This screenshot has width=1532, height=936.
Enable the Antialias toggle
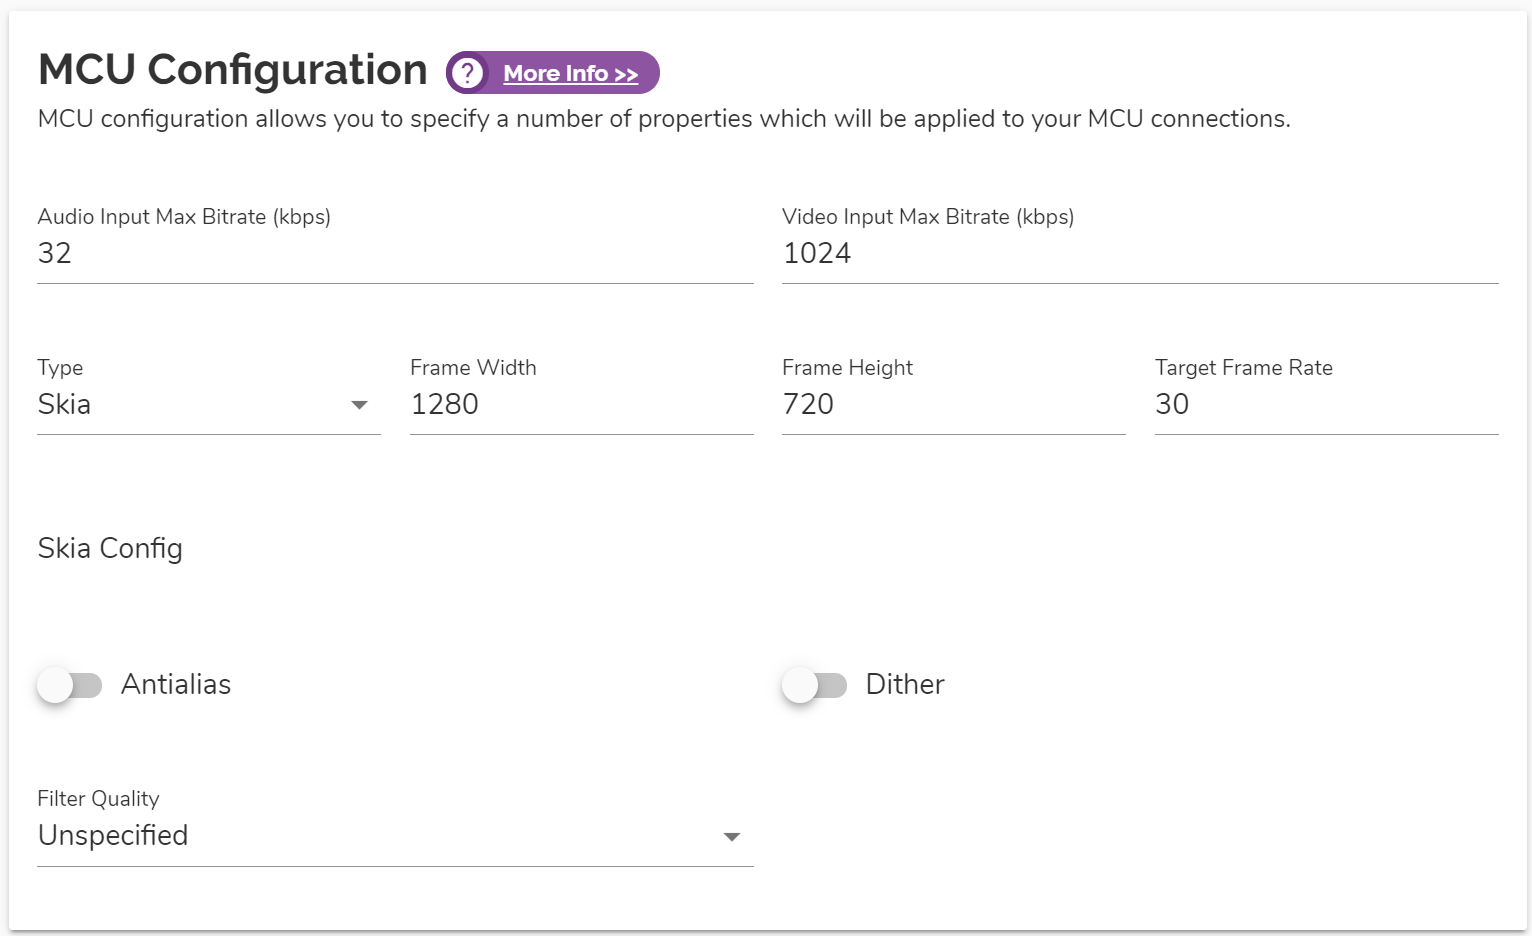(x=70, y=685)
